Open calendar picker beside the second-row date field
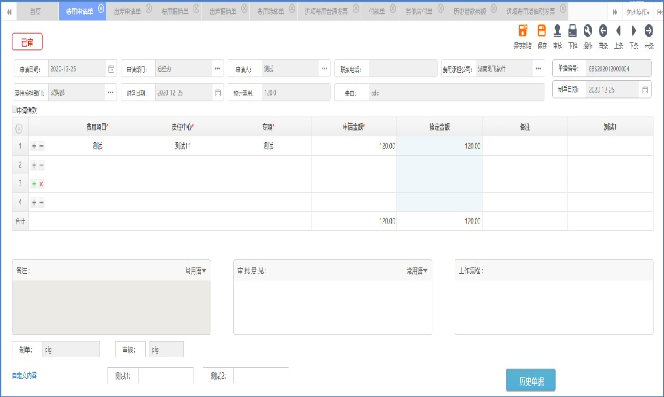The height and width of the screenshot is (397, 664). (x=218, y=92)
